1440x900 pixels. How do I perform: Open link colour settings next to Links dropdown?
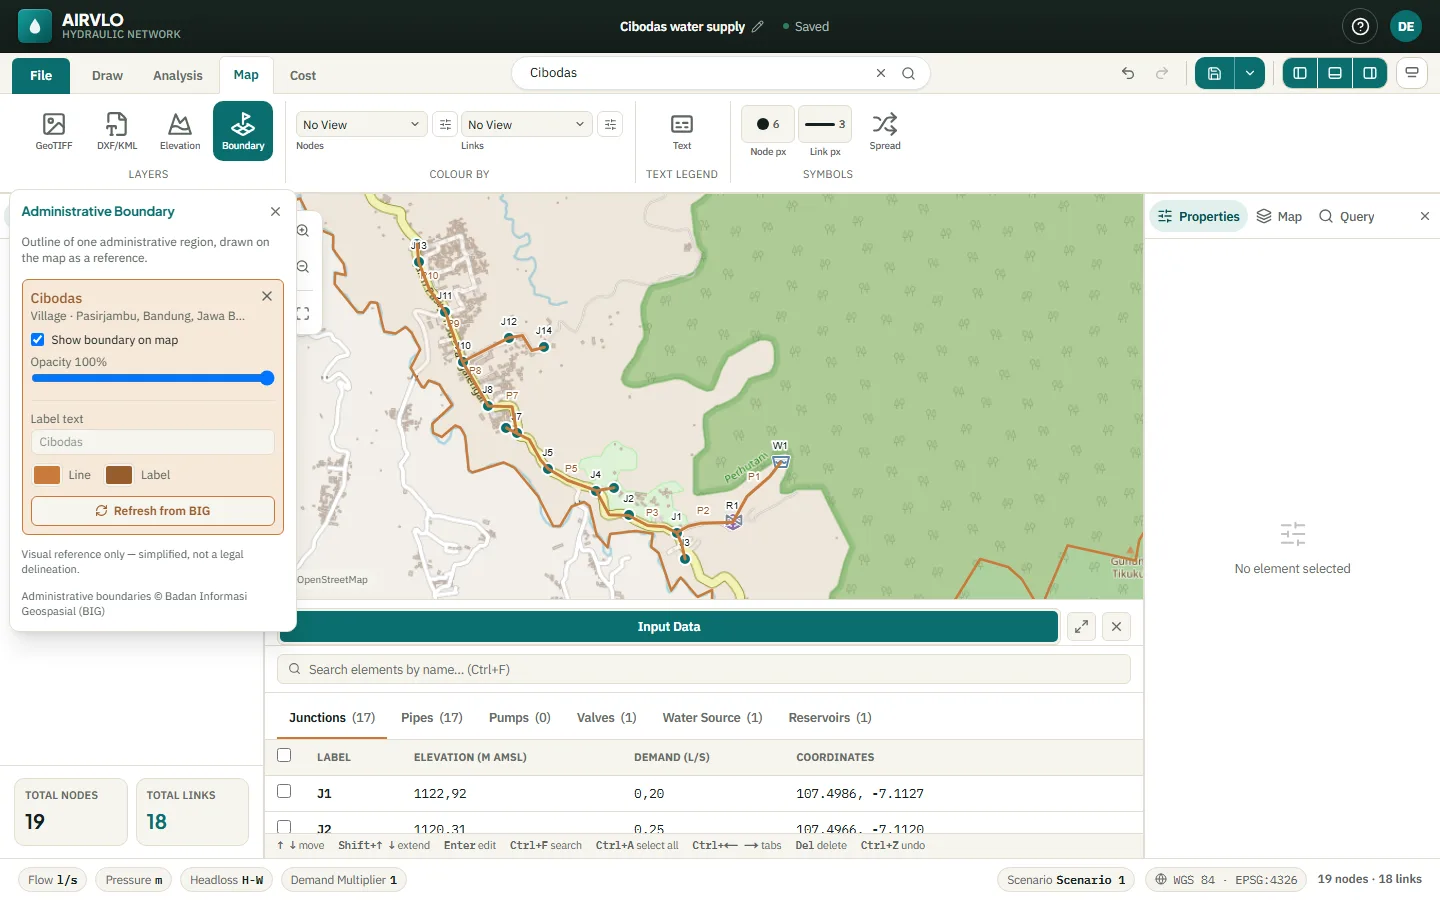tap(610, 124)
